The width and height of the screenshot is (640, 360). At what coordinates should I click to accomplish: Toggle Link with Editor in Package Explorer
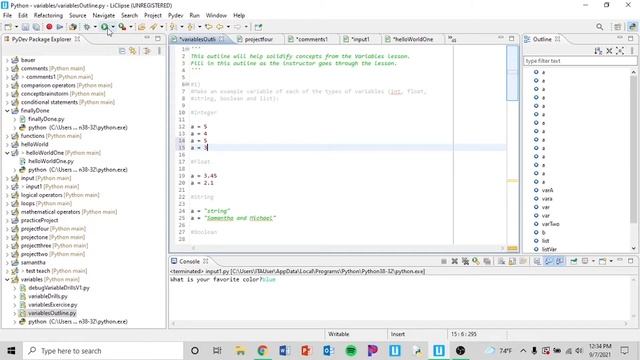point(133,51)
